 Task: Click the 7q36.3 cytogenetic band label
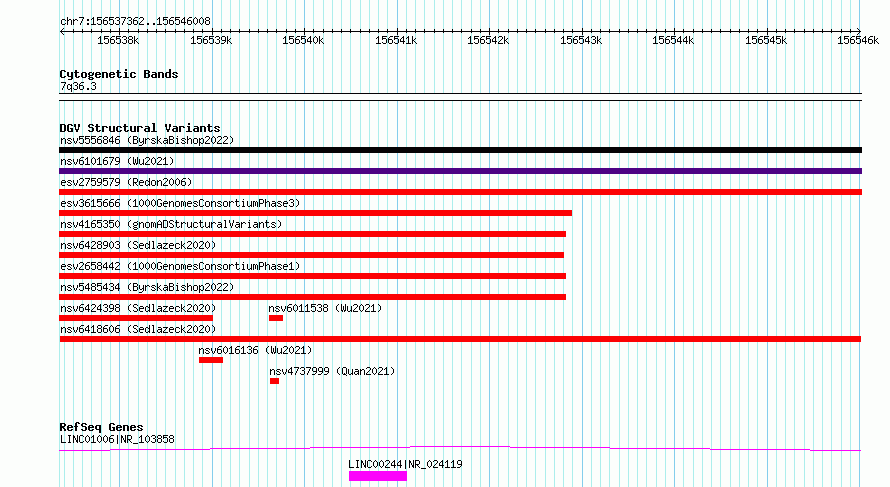click(78, 86)
